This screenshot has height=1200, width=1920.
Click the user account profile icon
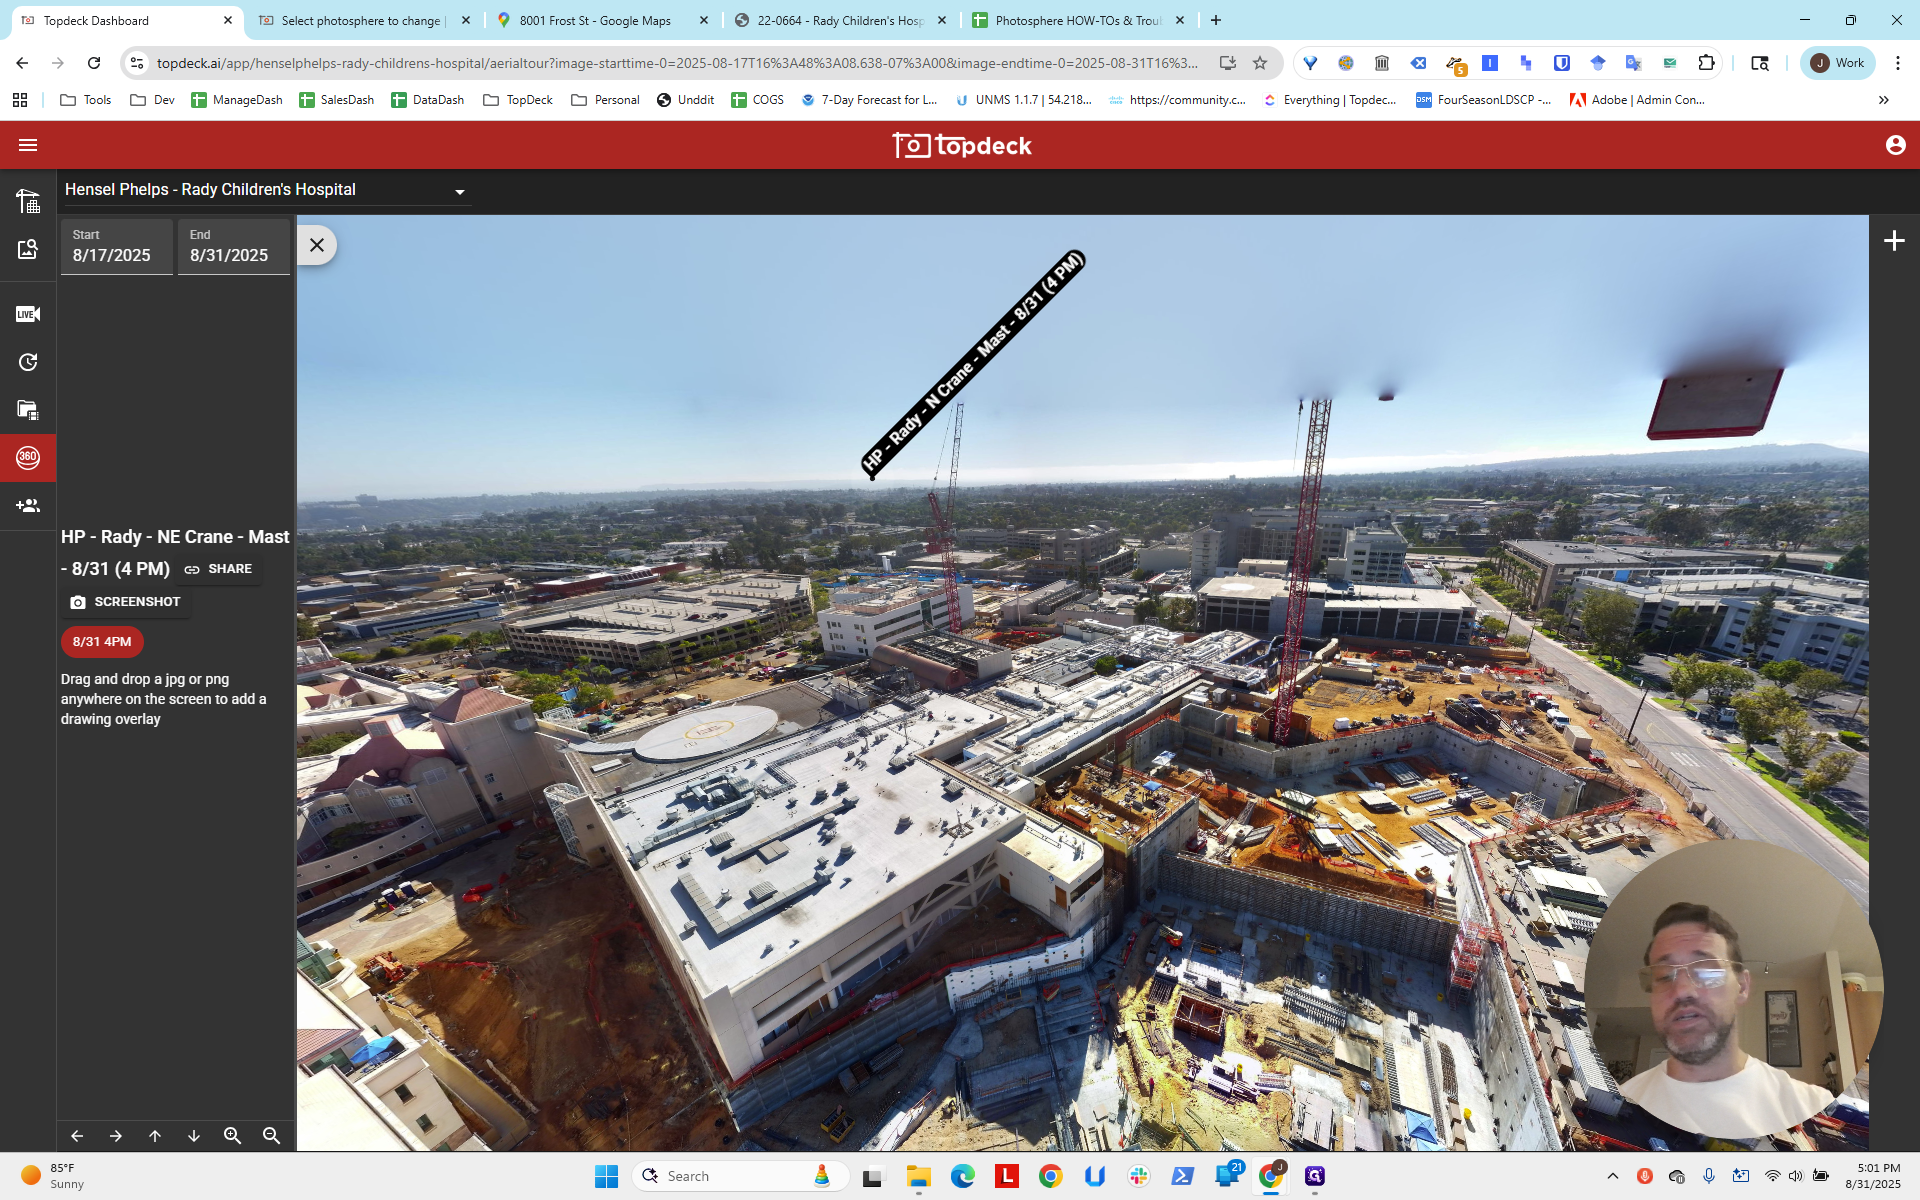click(x=1895, y=145)
